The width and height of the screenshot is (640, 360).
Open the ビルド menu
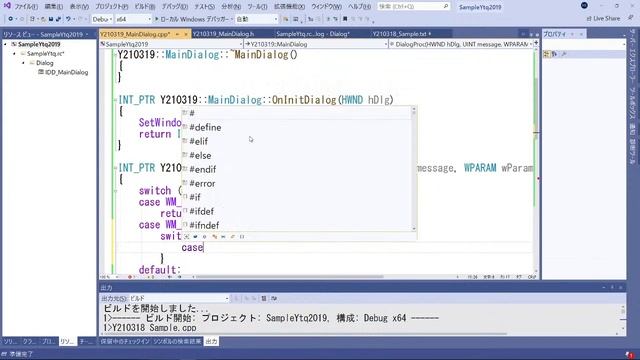pyautogui.click(x=144, y=7)
